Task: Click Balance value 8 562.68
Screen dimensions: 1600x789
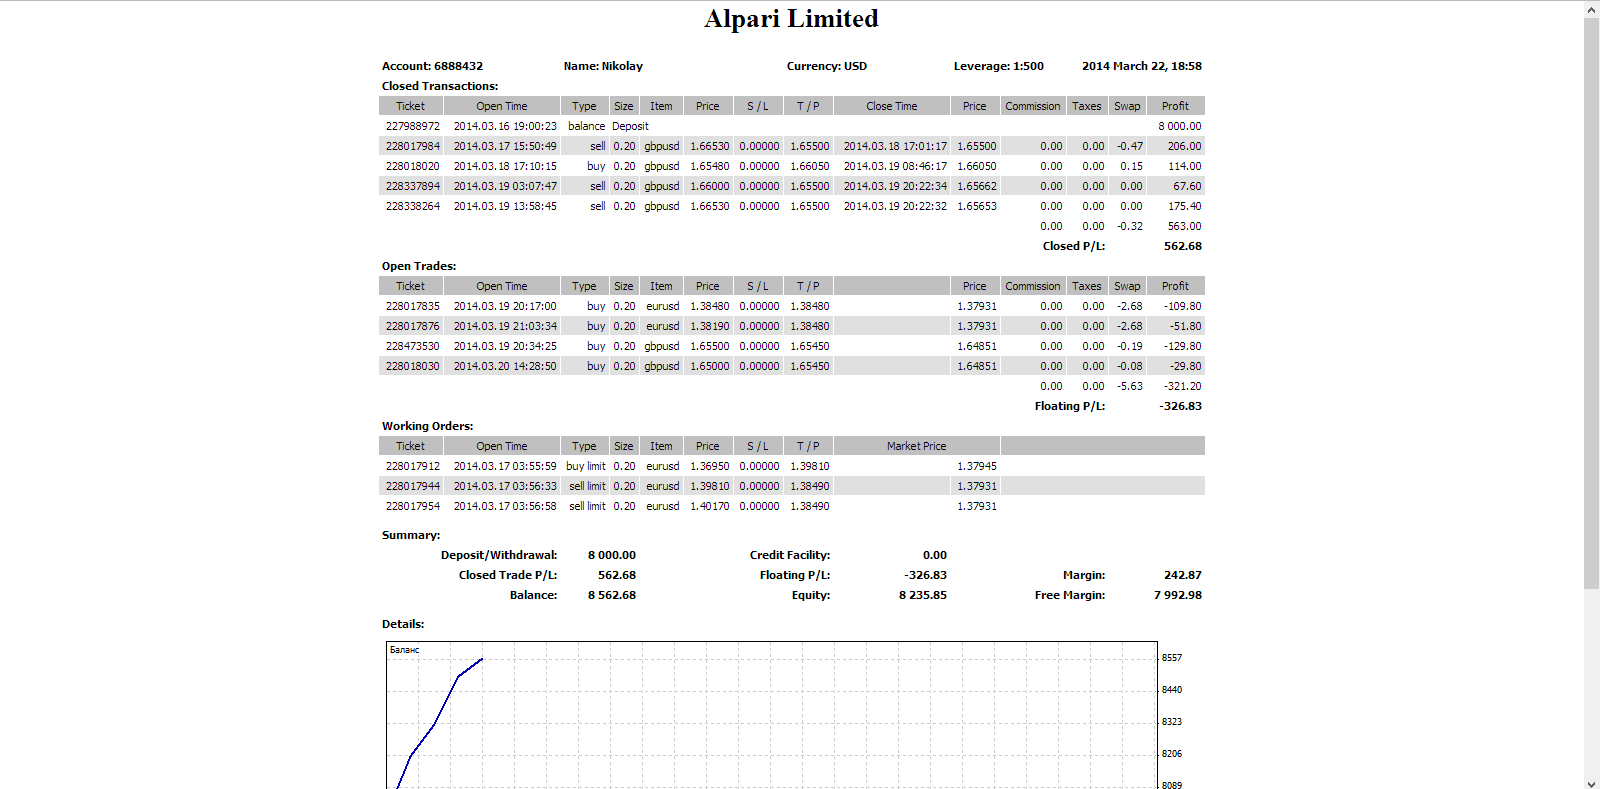Action: tap(612, 595)
